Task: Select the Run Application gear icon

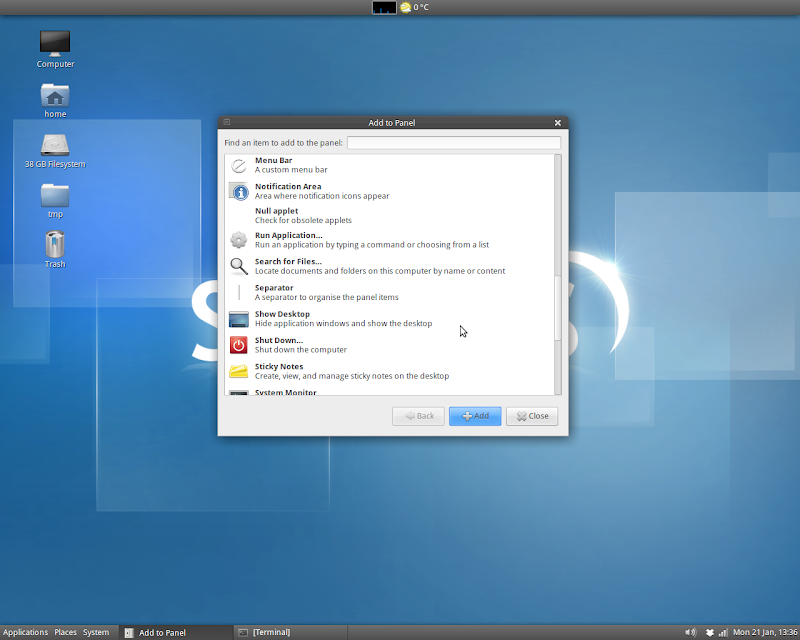Action: click(238, 240)
